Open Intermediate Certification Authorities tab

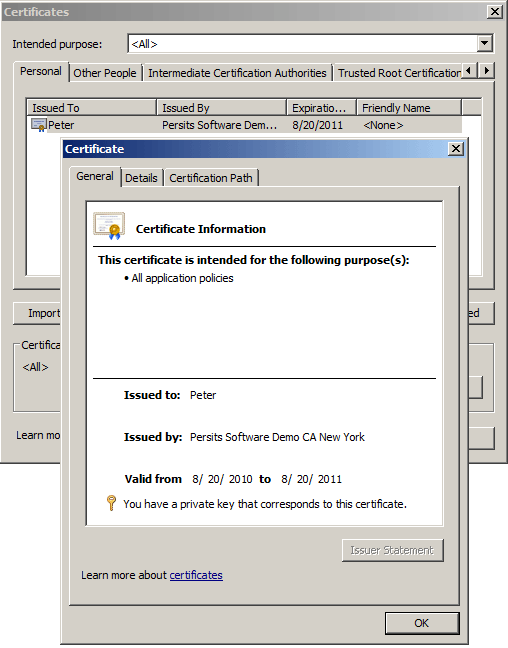tap(237, 73)
